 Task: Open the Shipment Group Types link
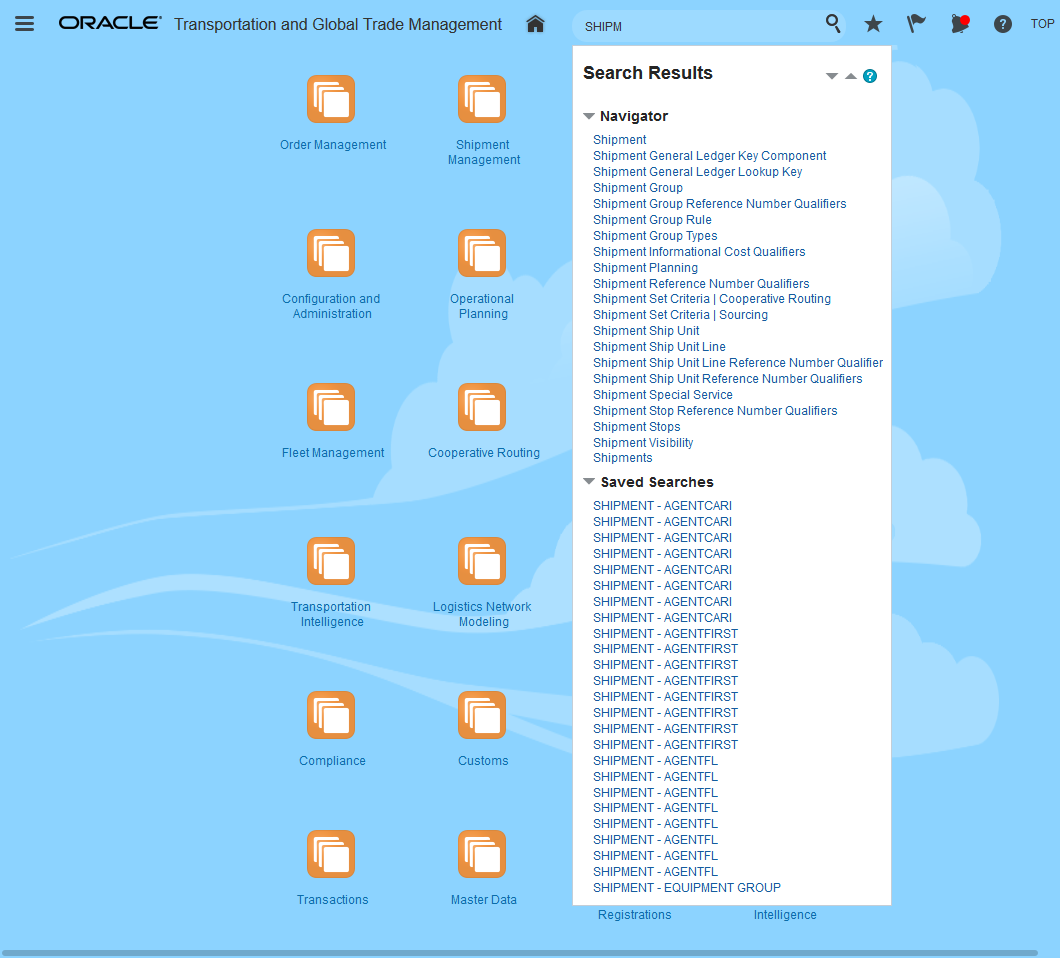654,235
